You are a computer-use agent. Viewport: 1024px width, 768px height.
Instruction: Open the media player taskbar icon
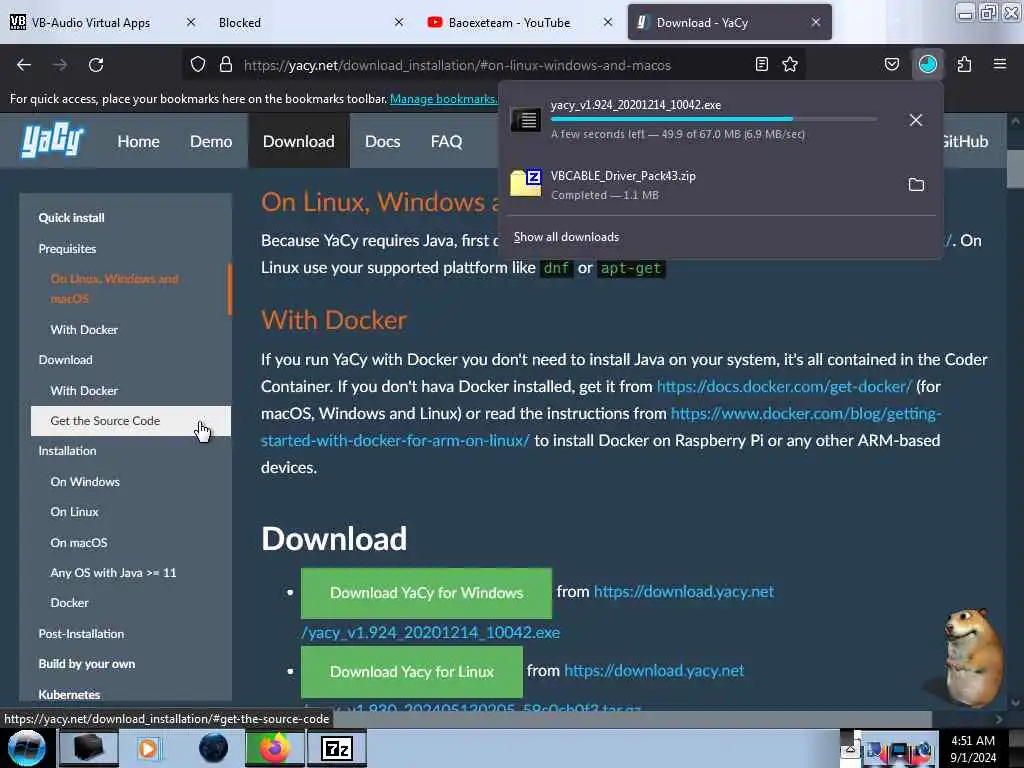tap(149, 748)
